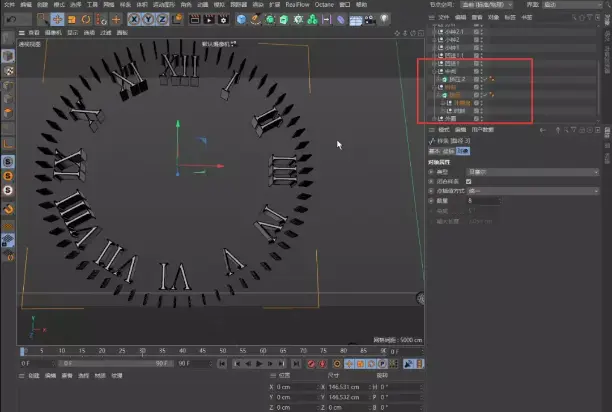Toggle X axis lock
This screenshot has width=612, height=412.
tap(134, 19)
